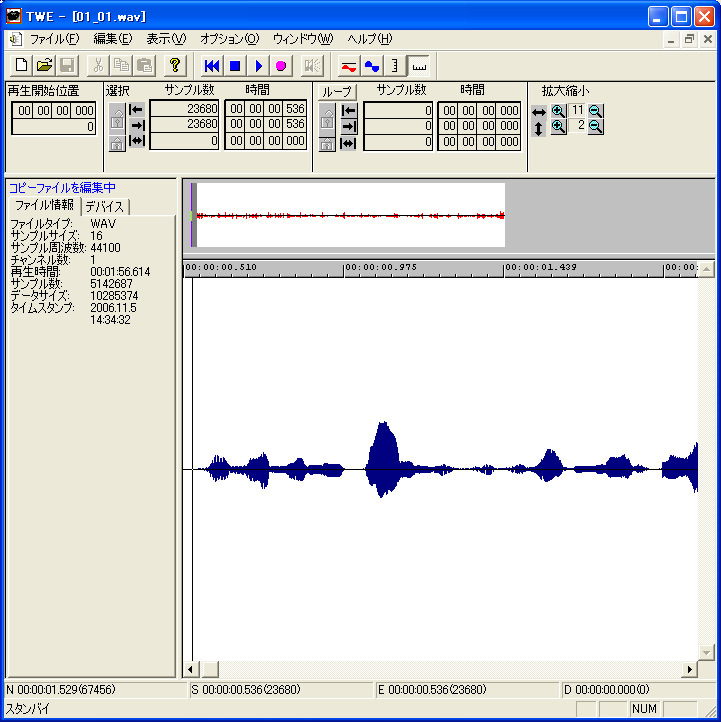721x722 pixels.
Task: Click loop range double-arrow icon
Action: tap(348, 143)
